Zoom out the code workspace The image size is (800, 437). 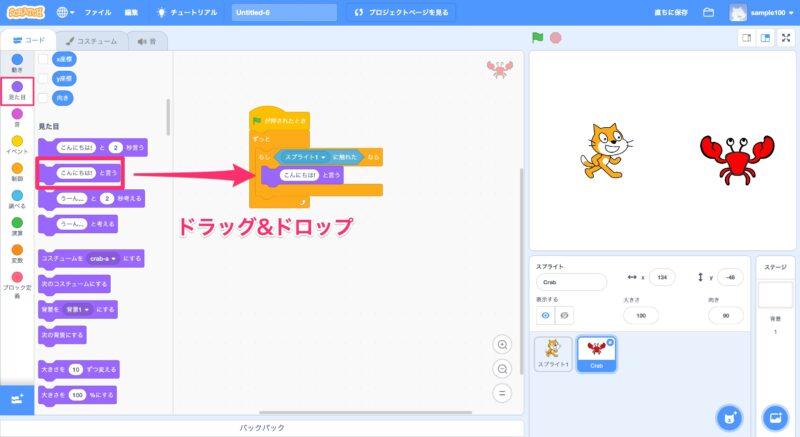coord(503,367)
